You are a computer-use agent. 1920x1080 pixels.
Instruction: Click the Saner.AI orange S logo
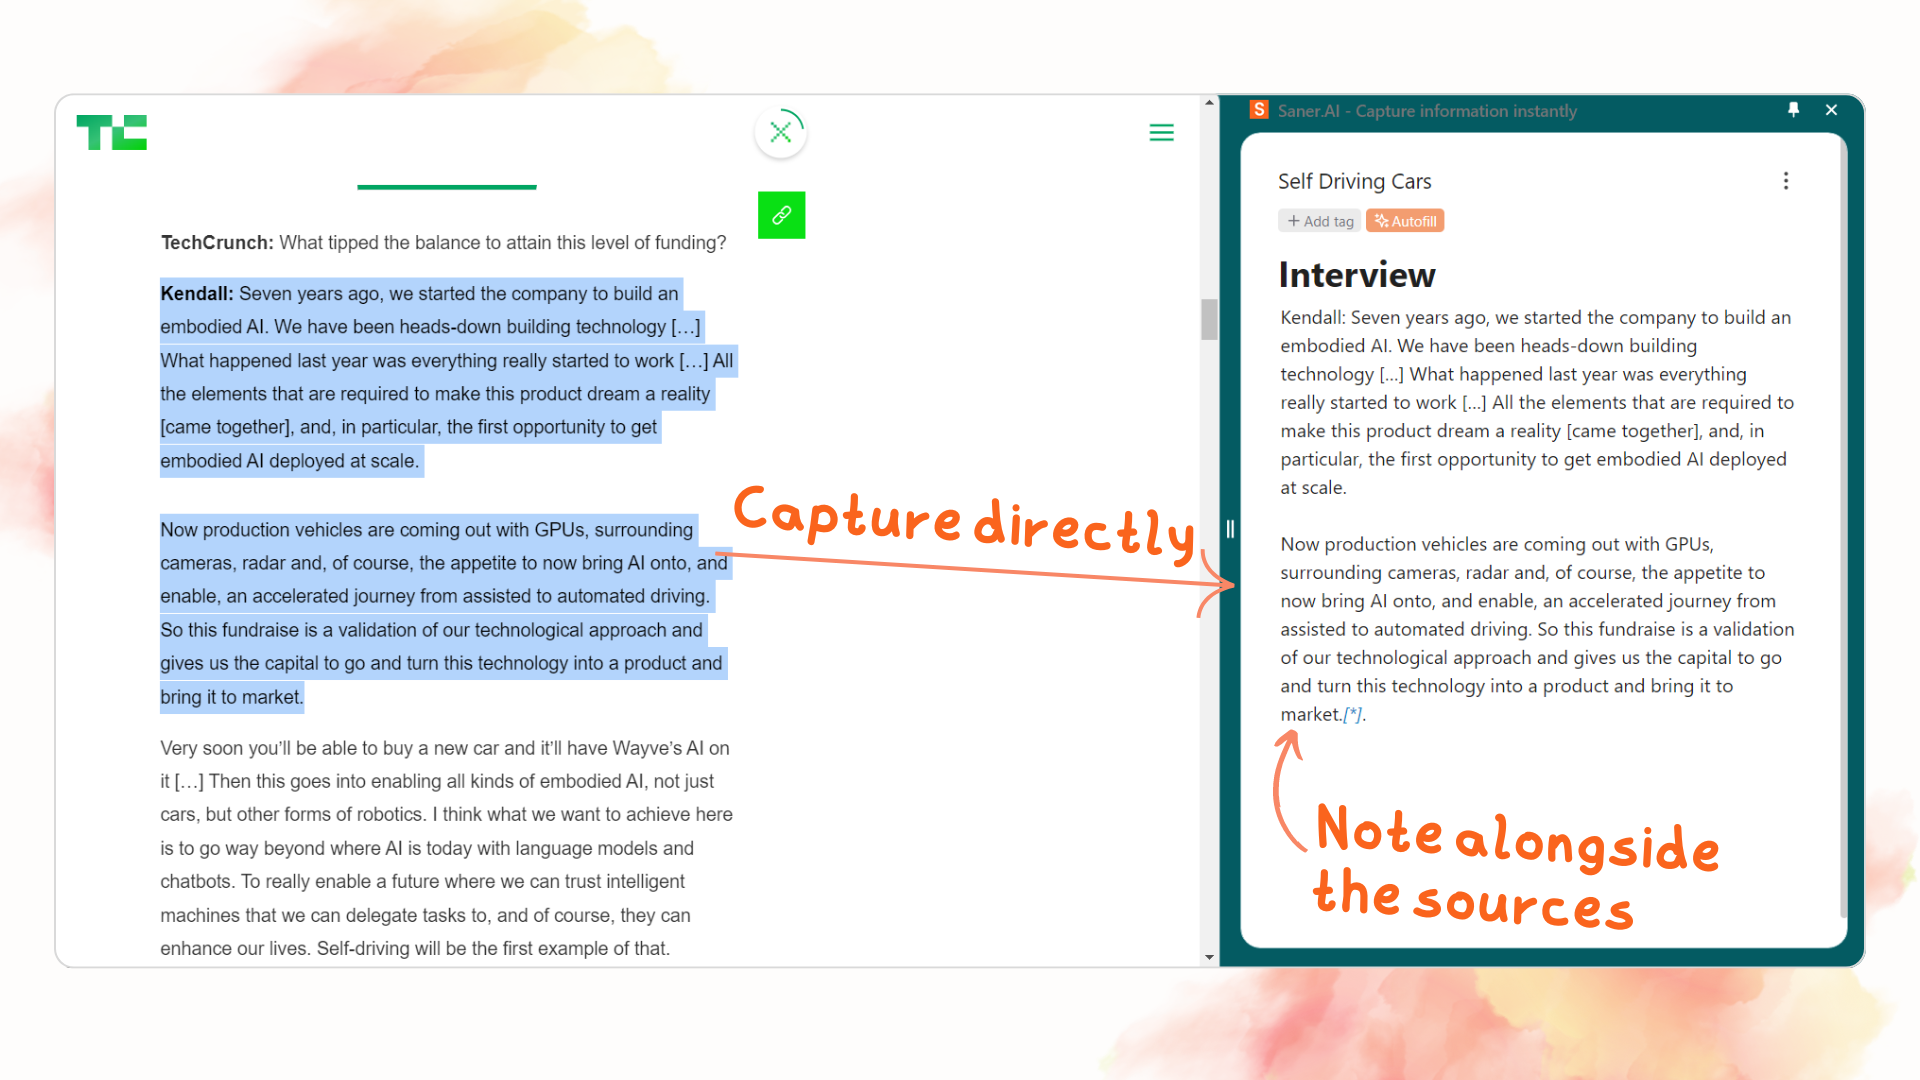tap(1259, 110)
